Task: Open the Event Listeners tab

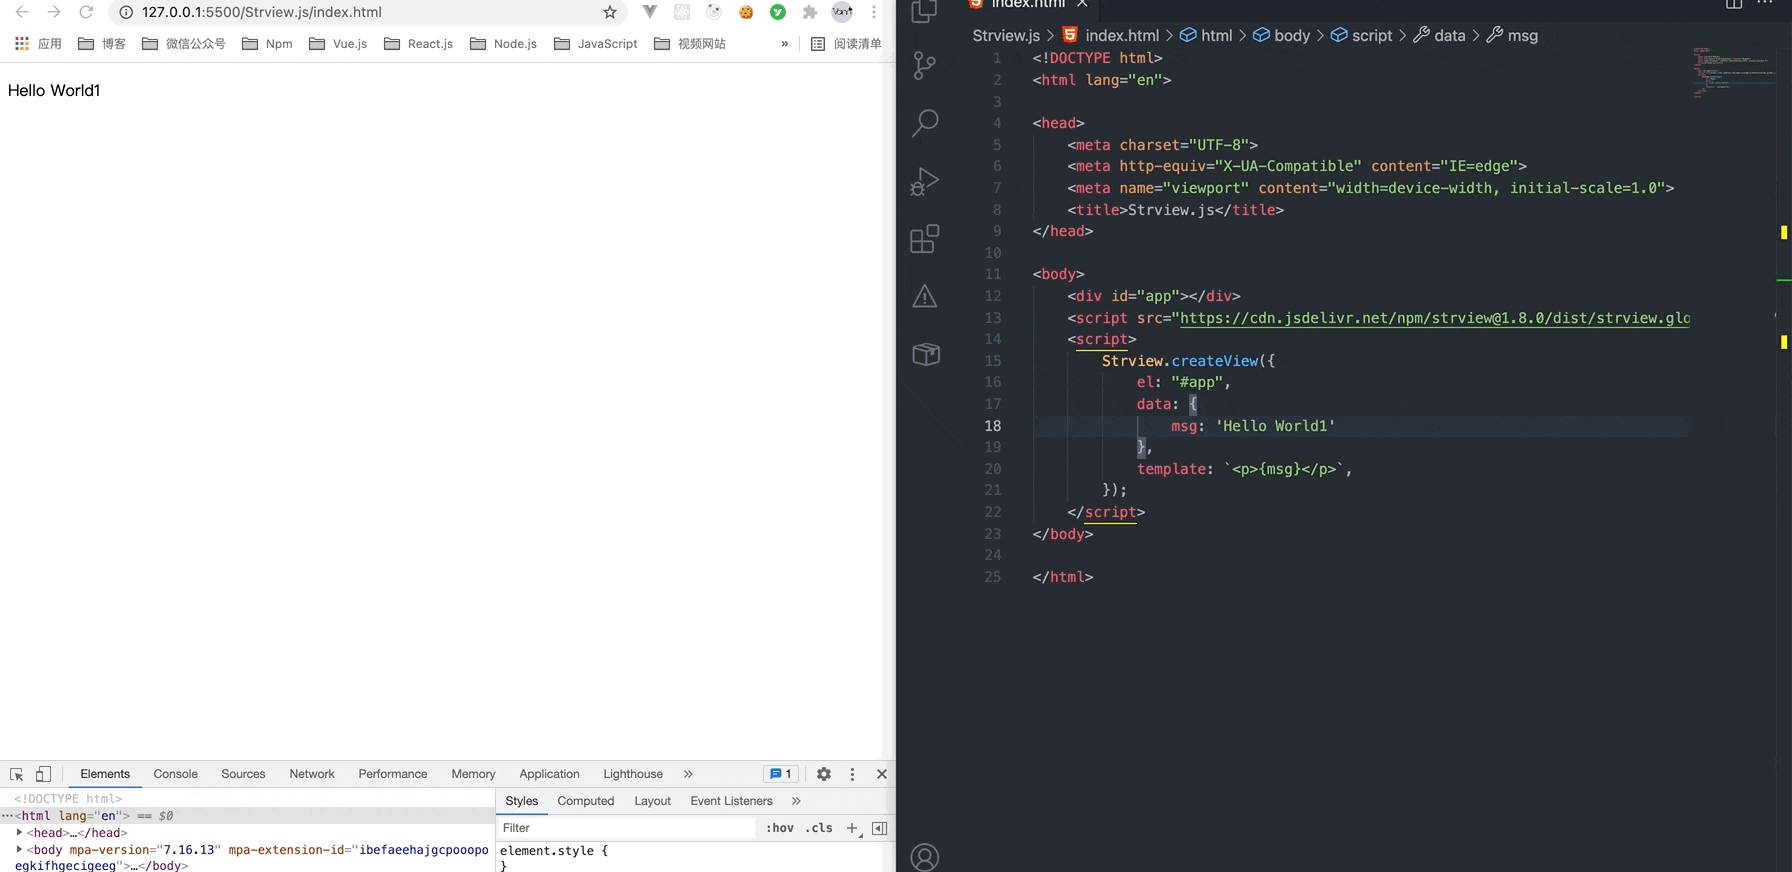Action: (x=731, y=801)
